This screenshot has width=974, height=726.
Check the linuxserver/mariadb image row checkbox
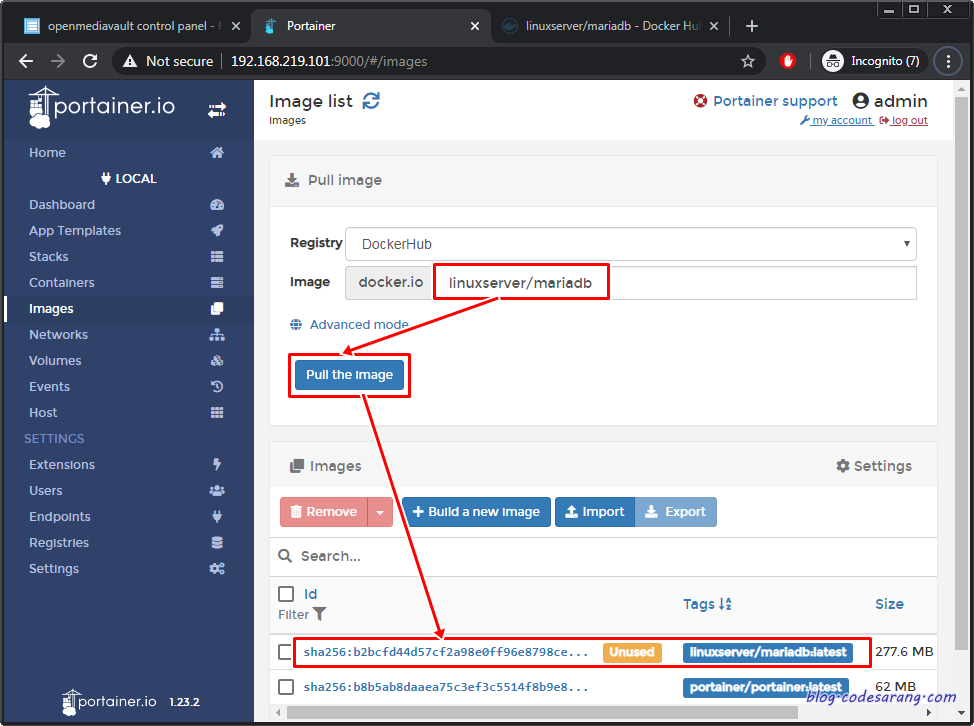pyautogui.click(x=285, y=652)
